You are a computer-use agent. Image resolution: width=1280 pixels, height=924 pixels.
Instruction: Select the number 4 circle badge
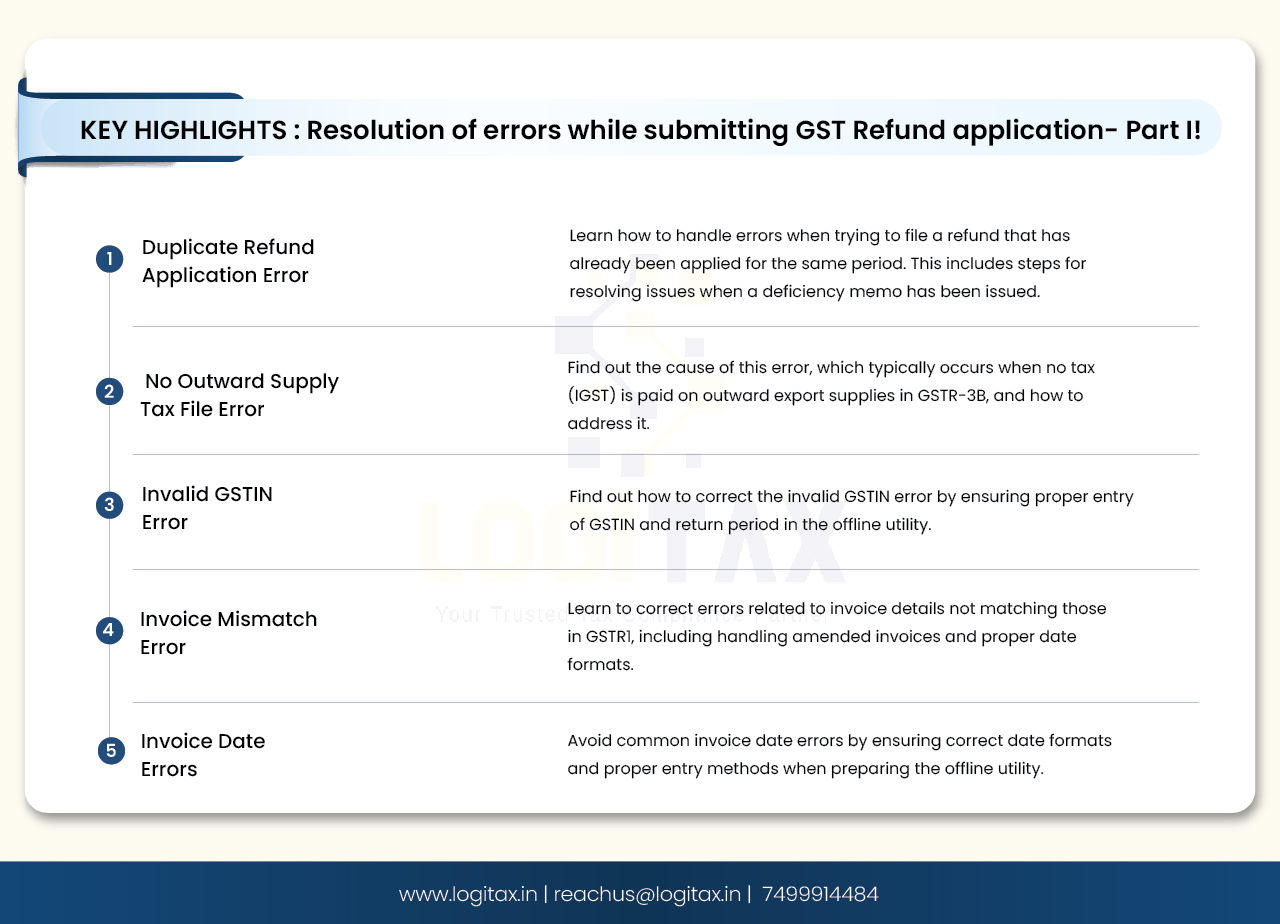(x=109, y=630)
